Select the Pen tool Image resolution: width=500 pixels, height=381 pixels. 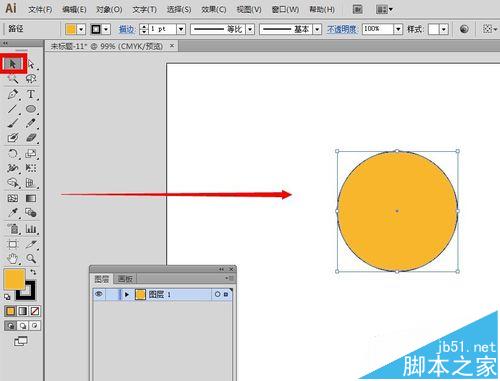click(x=13, y=94)
